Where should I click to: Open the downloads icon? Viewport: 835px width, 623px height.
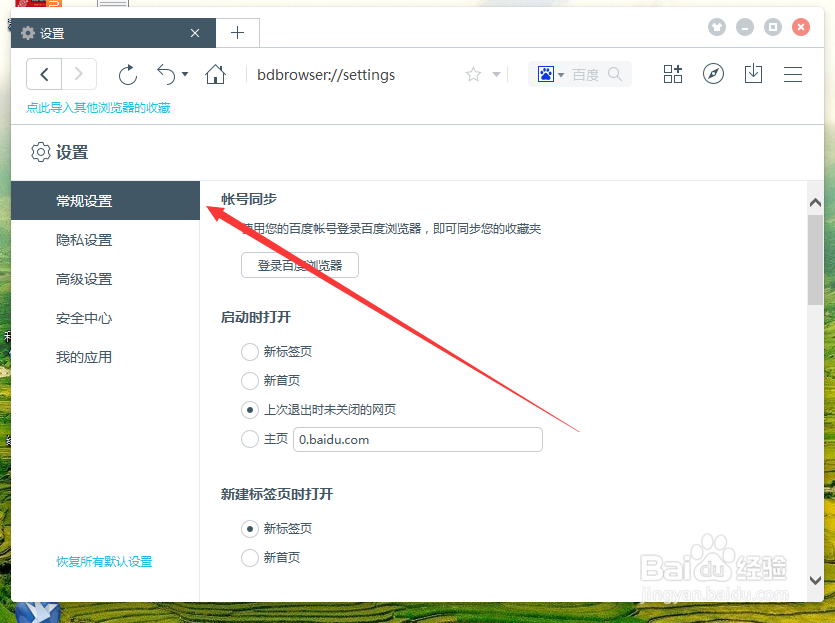(753, 73)
